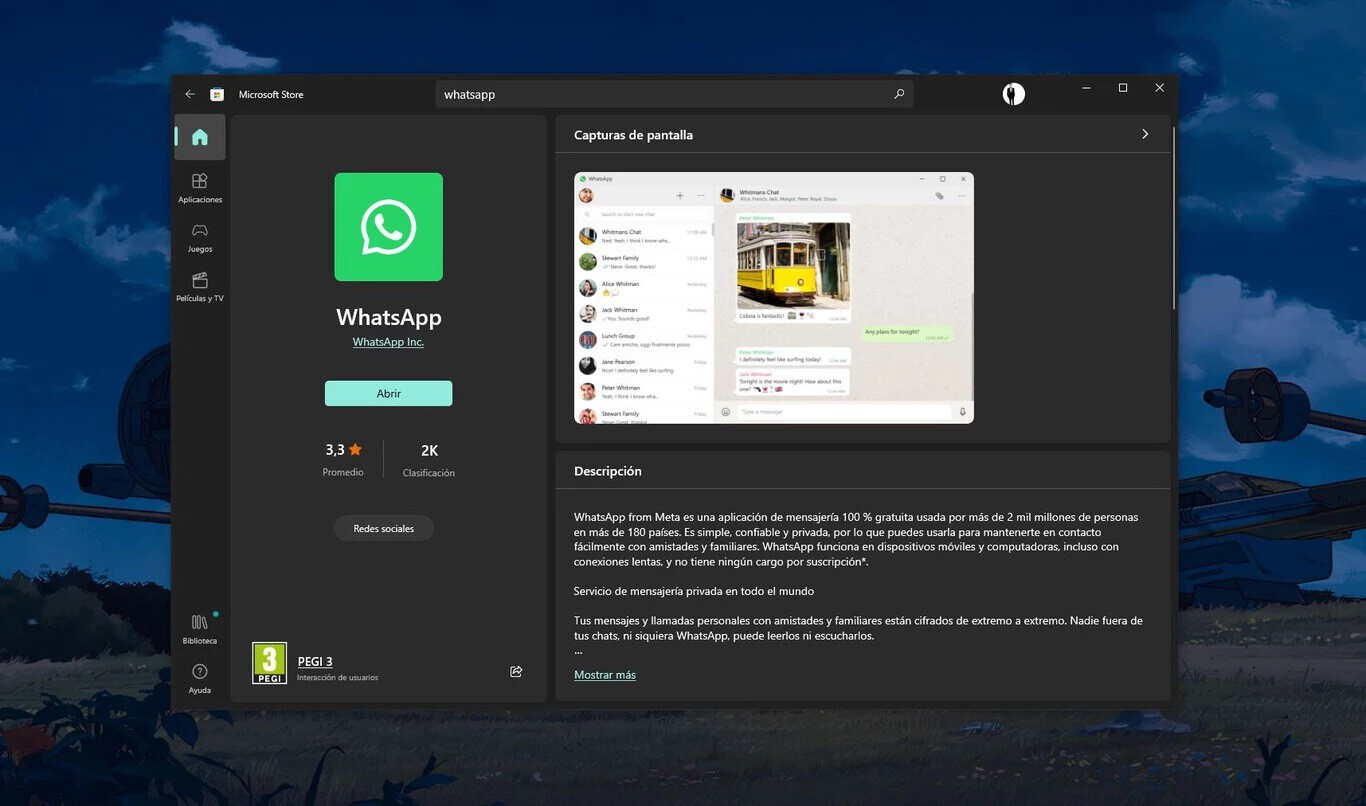Viewport: 1366px width, 806px height.
Task: Click the Redes sociales button
Action: 383,528
